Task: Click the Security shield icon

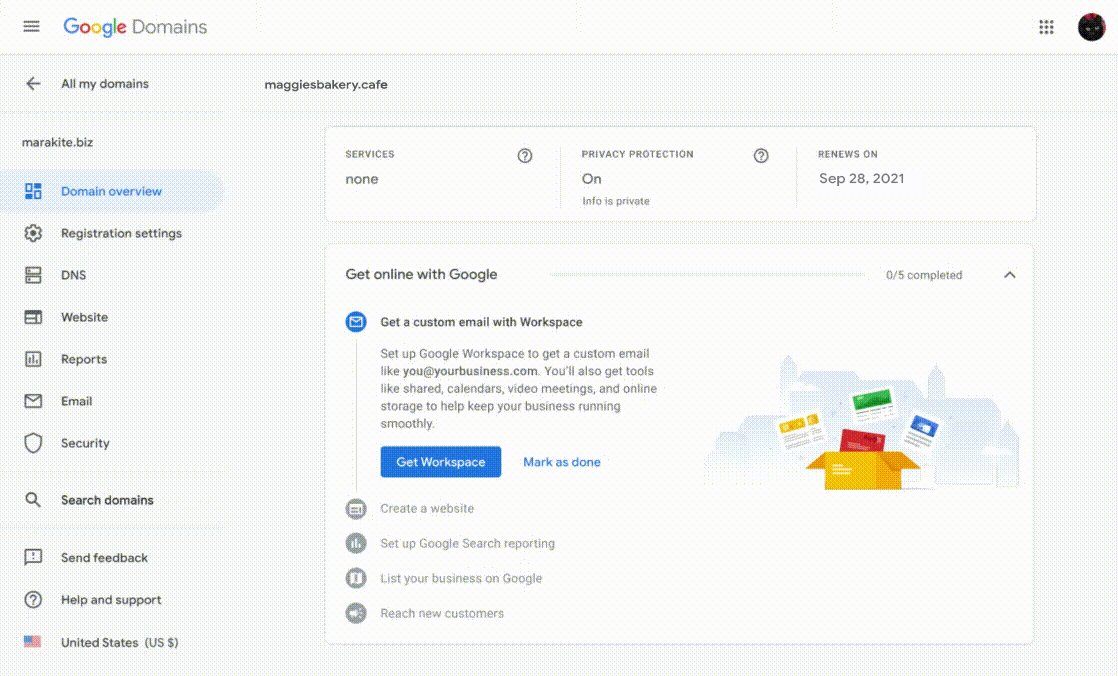Action: click(33, 443)
